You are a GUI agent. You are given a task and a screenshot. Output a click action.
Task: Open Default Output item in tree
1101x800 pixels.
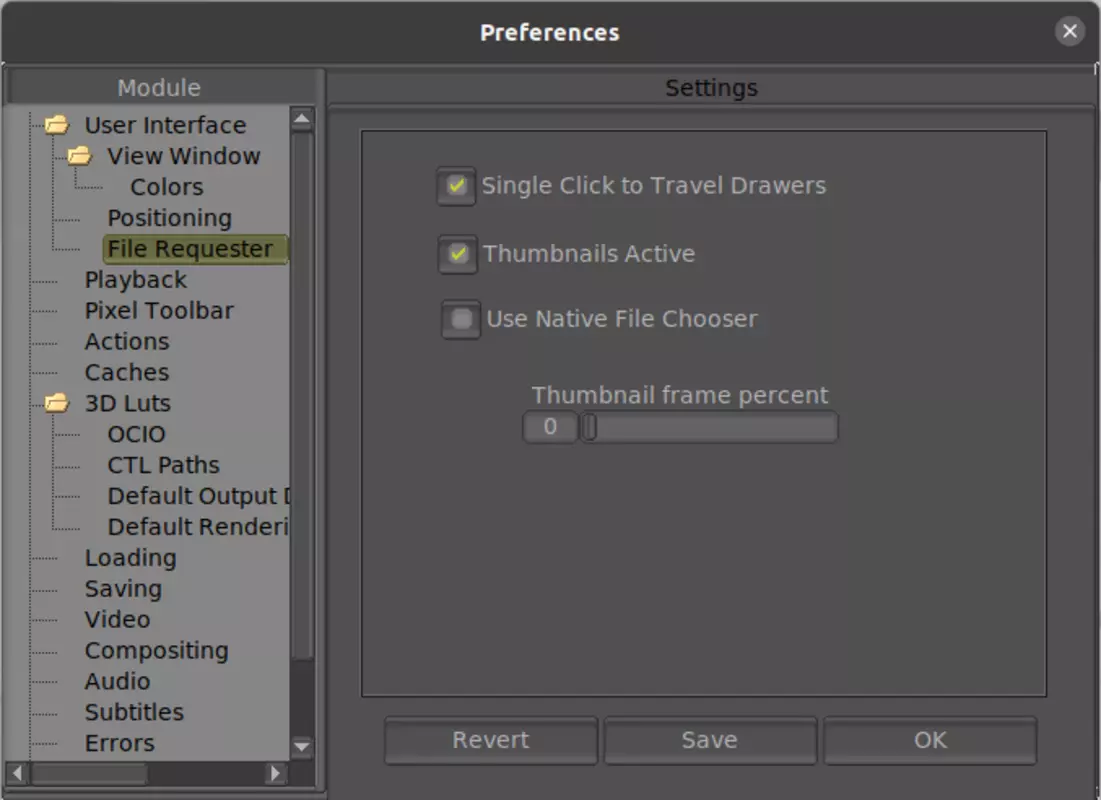[x=199, y=496]
